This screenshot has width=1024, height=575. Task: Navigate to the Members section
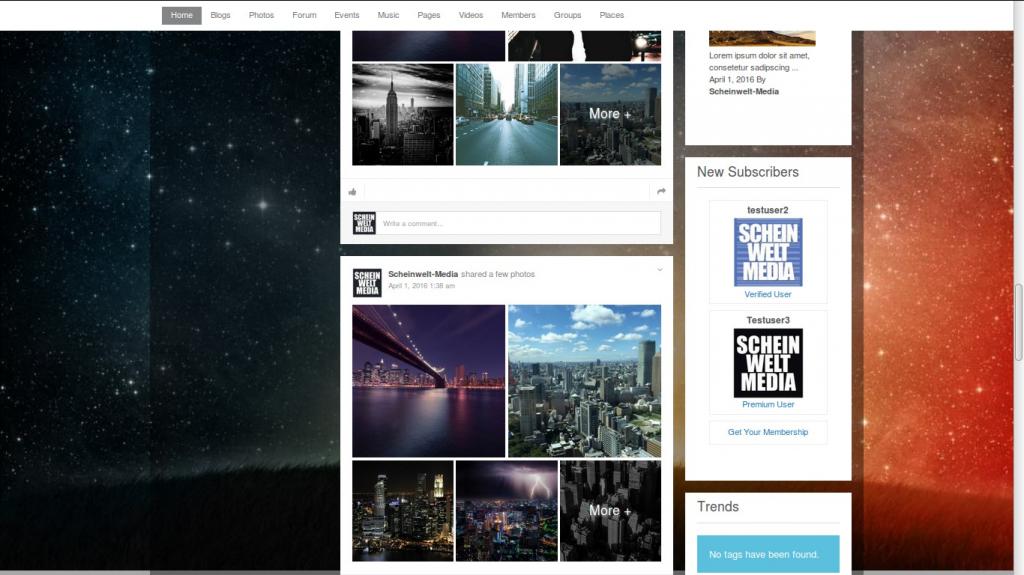click(518, 15)
